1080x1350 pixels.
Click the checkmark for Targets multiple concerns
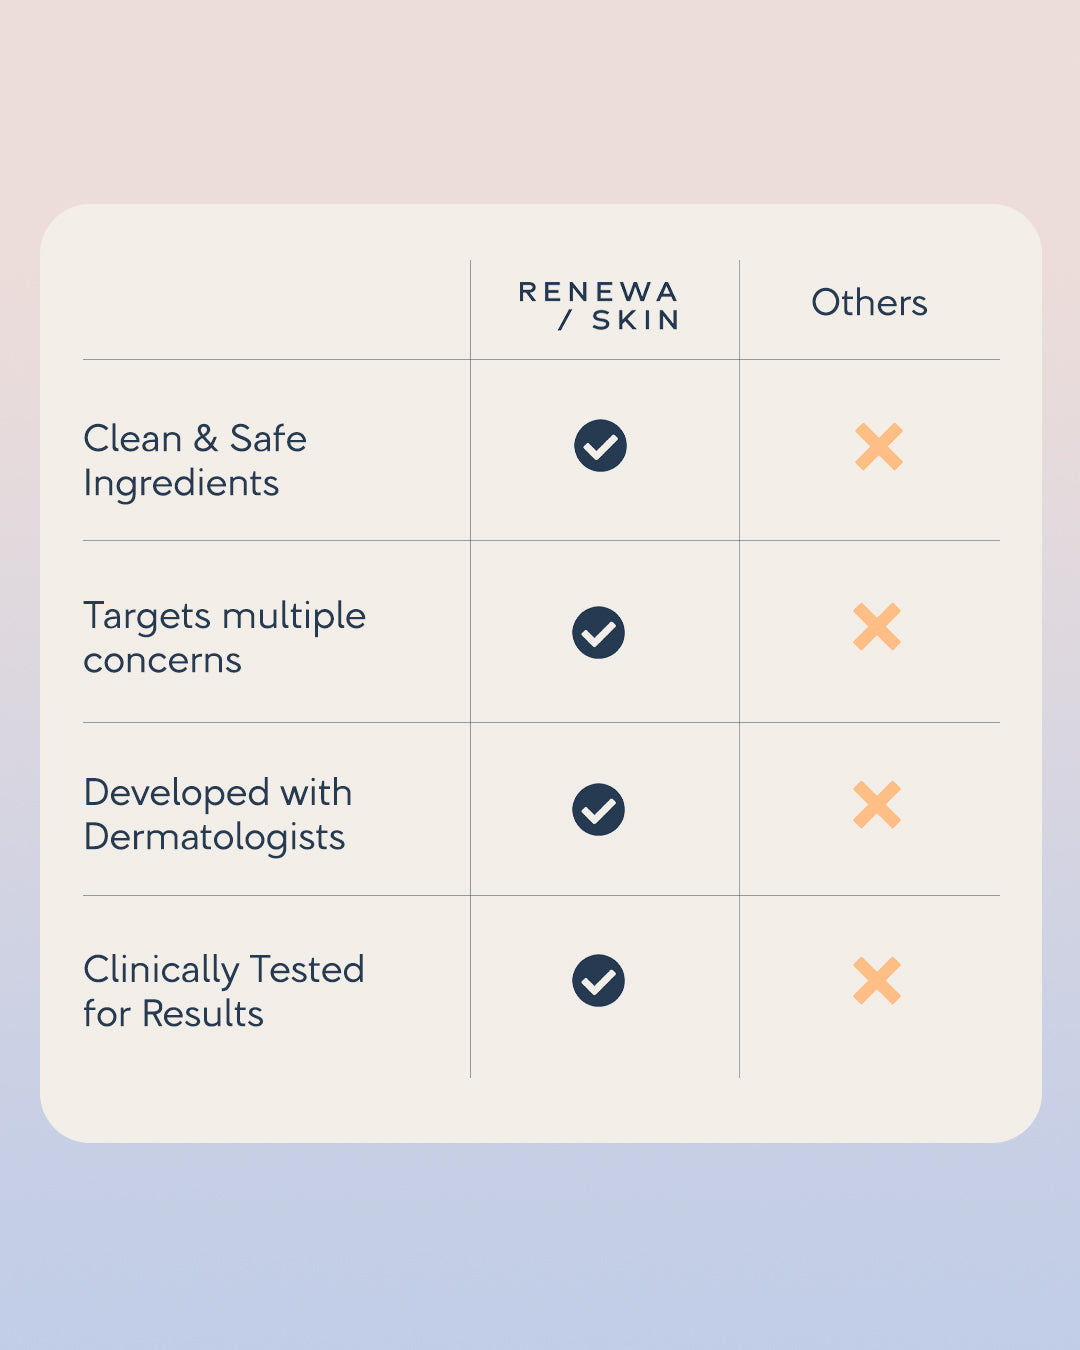[598, 633]
